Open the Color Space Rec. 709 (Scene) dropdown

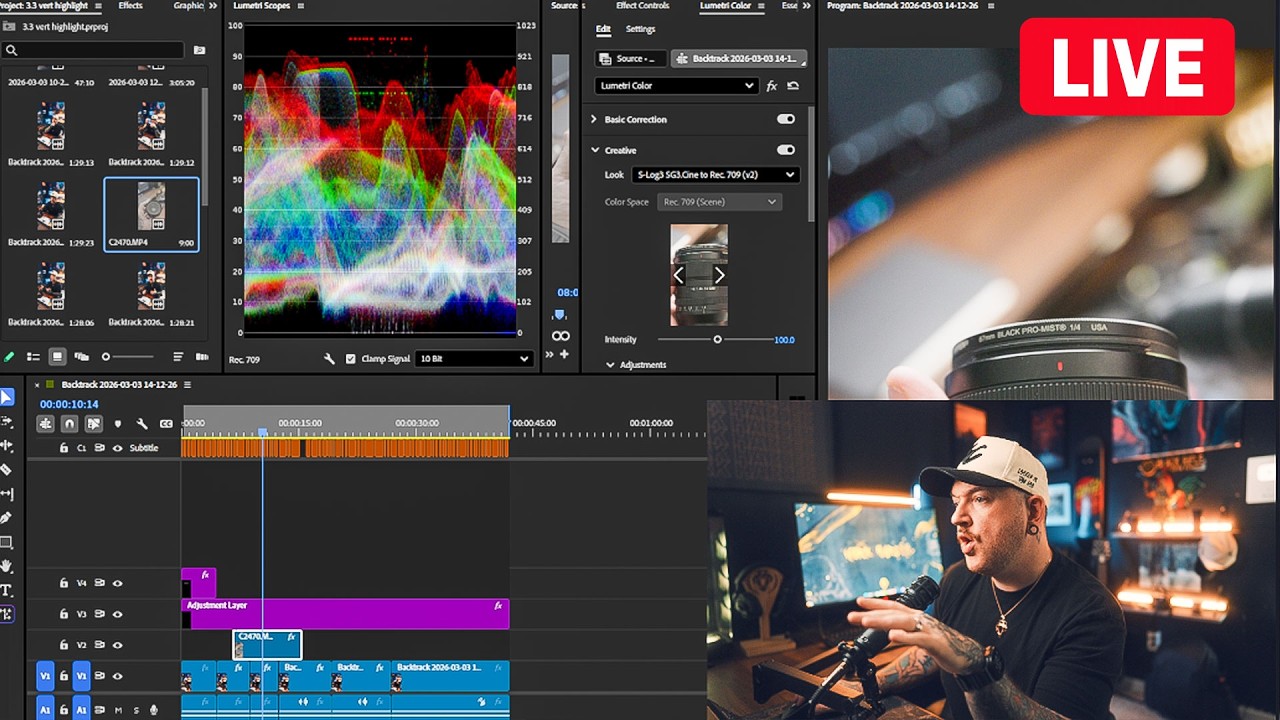point(719,202)
